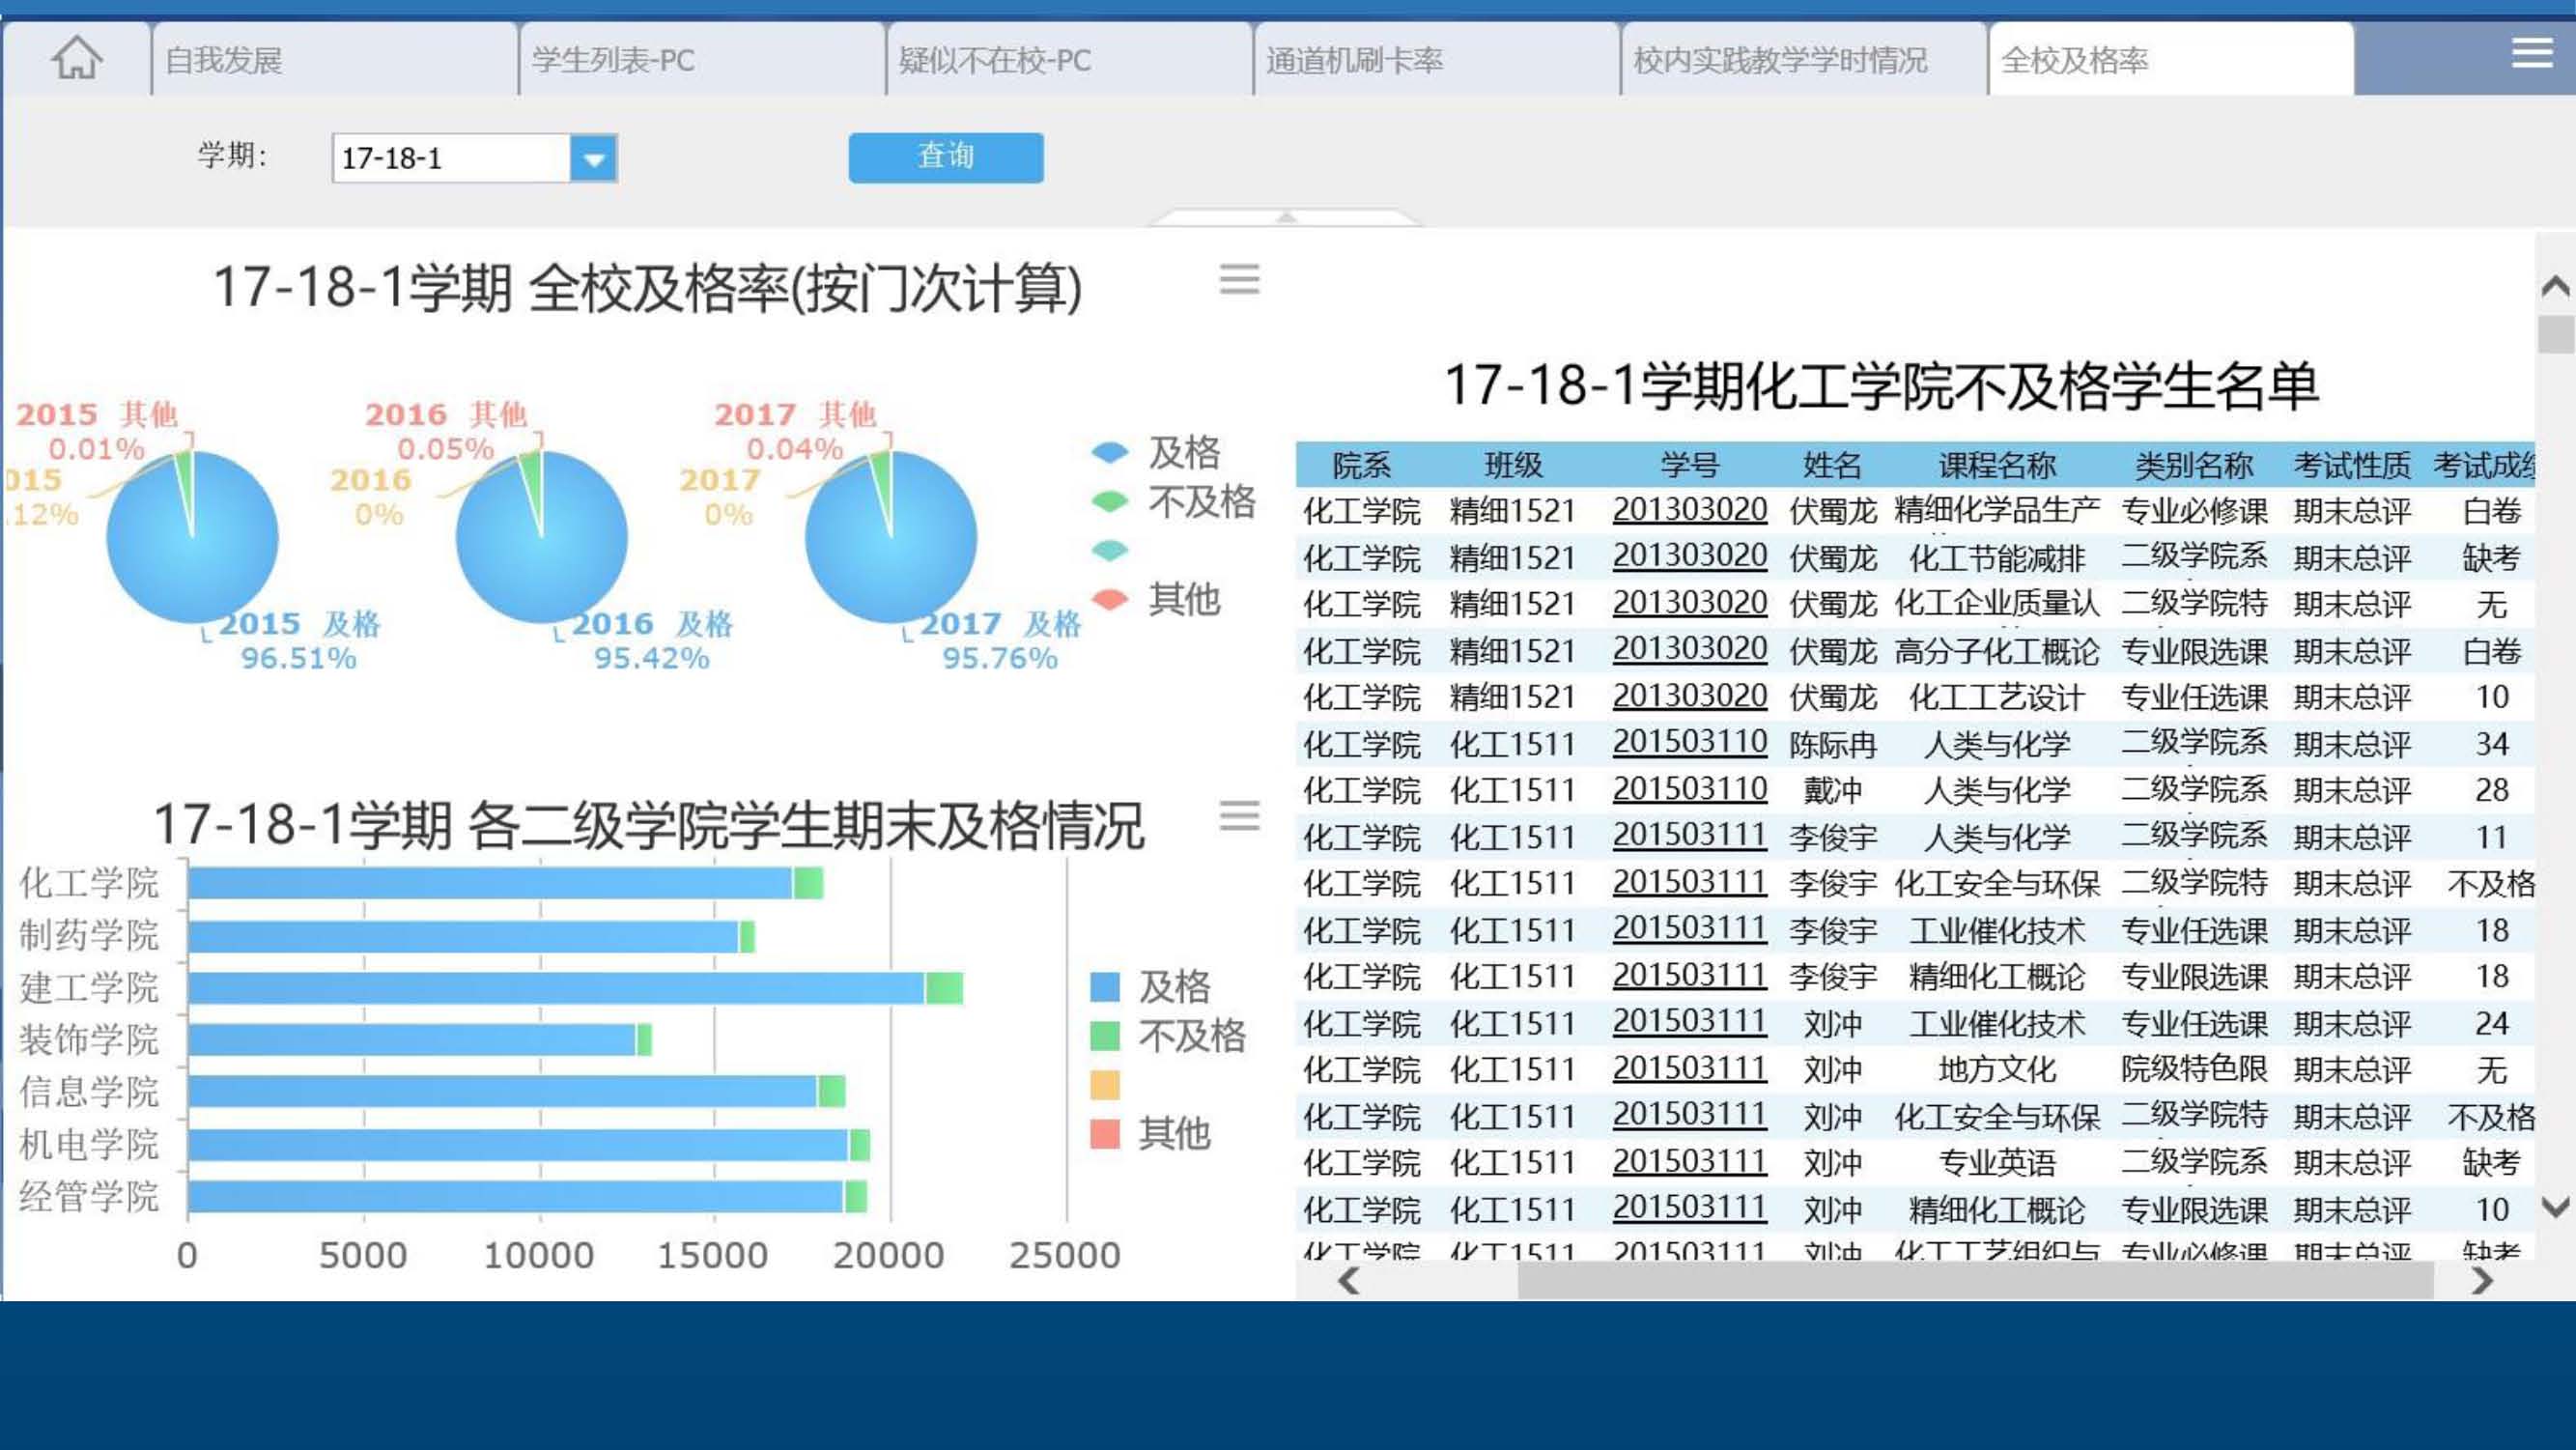
Task: Open student ID link for 陈际冉
Action: [1689, 743]
